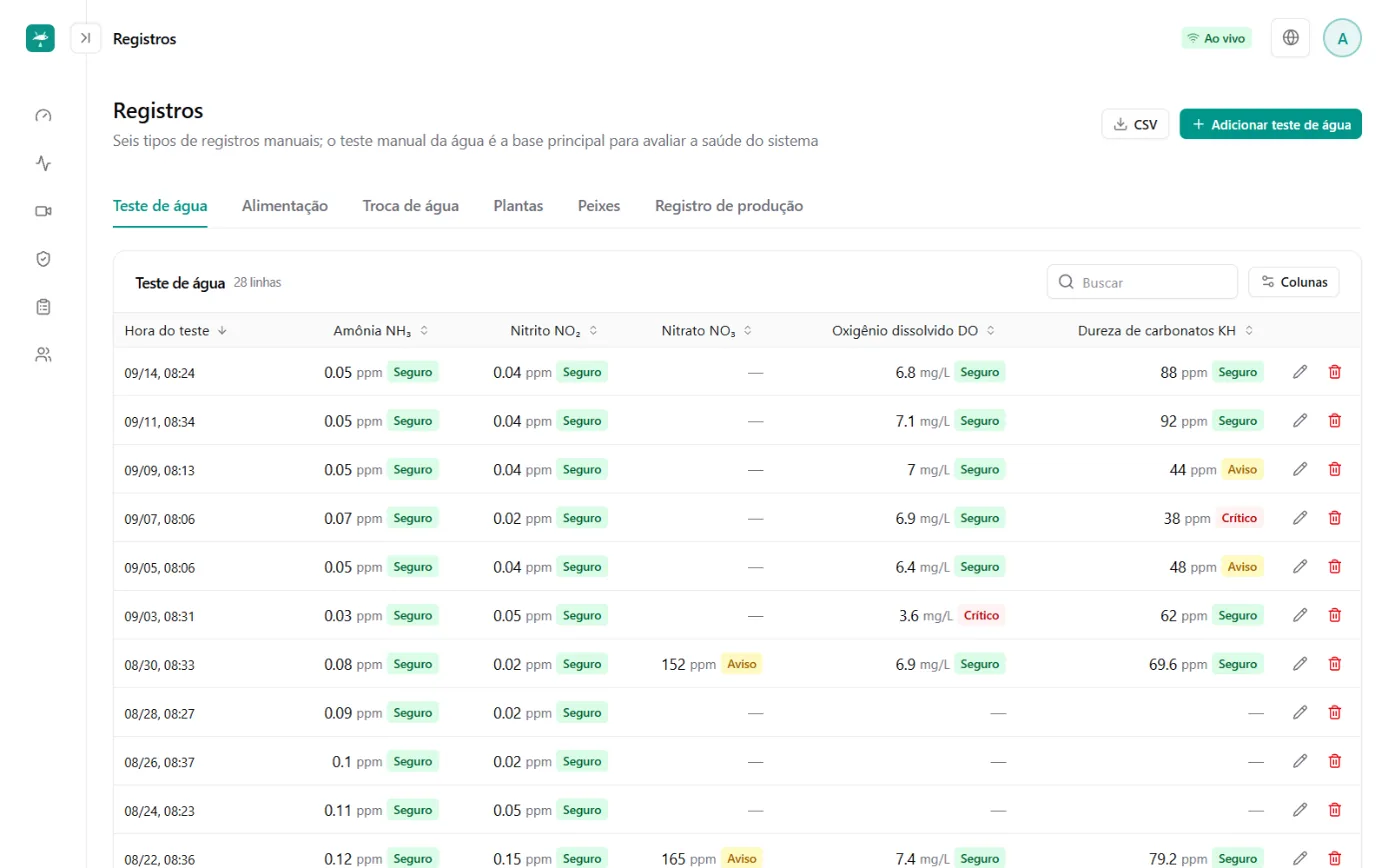Delete the 09/07, 08:06 test row

coord(1334,518)
